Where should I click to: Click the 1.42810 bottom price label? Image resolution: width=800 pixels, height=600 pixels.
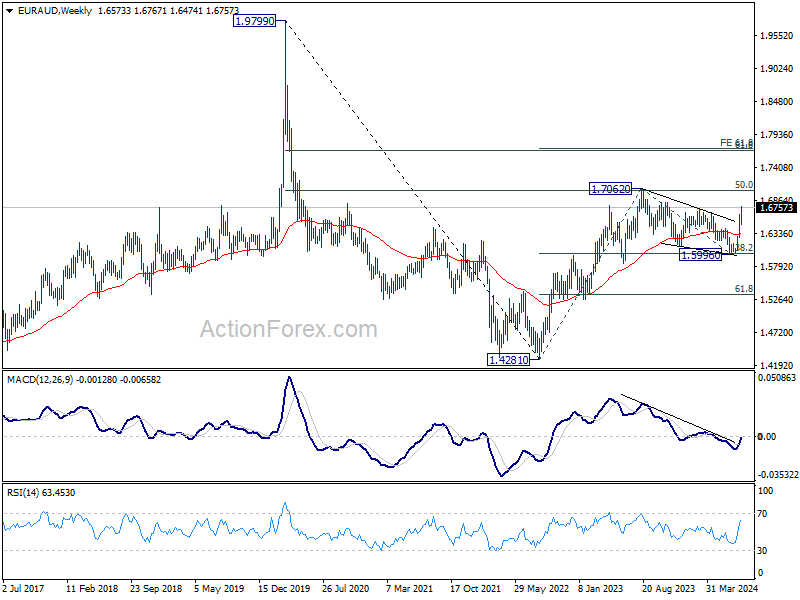pyautogui.click(x=509, y=360)
